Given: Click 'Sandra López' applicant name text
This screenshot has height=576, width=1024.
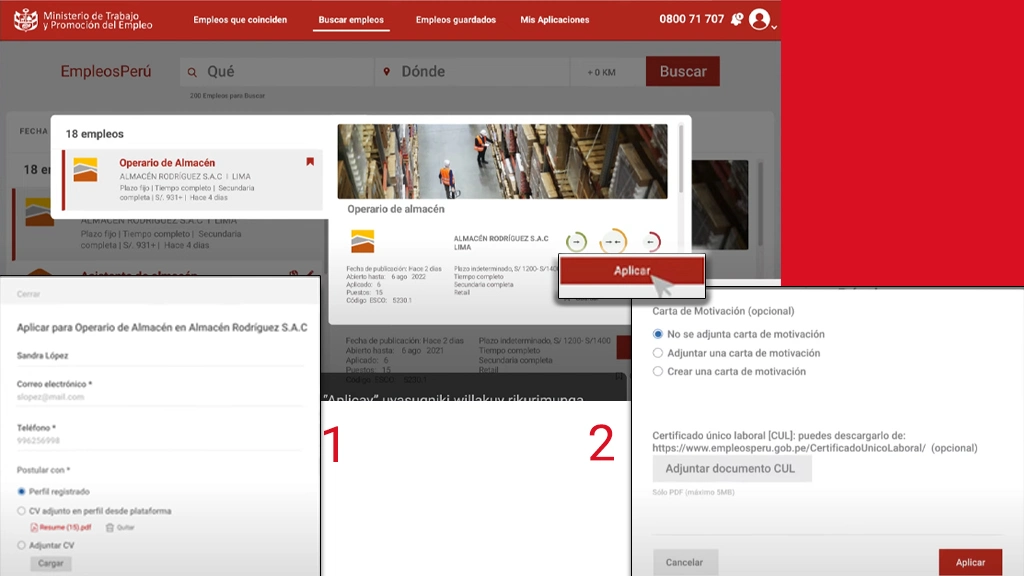Looking at the screenshot, I should pos(42,355).
